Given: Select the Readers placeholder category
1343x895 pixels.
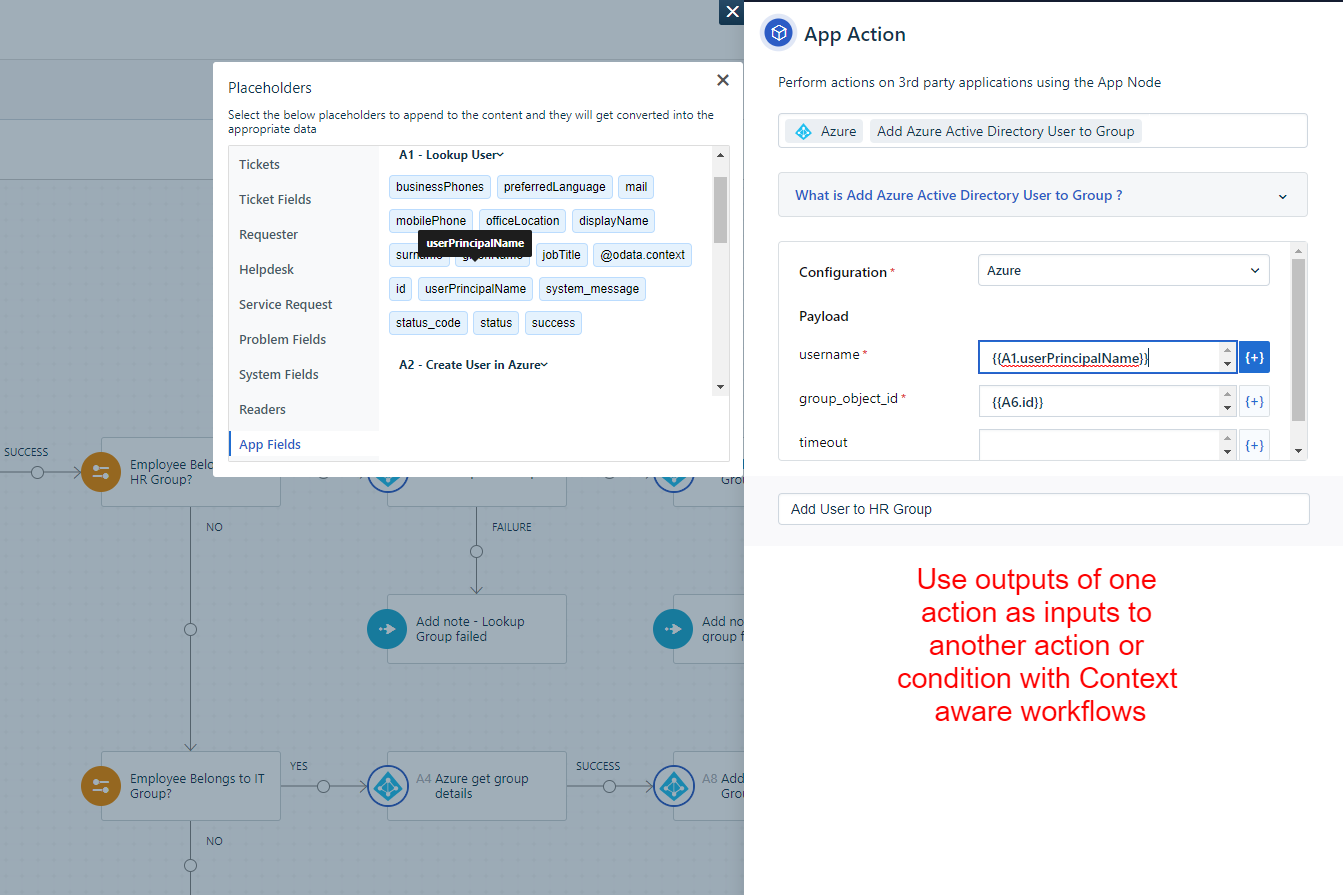Looking at the screenshot, I should [304, 409].
